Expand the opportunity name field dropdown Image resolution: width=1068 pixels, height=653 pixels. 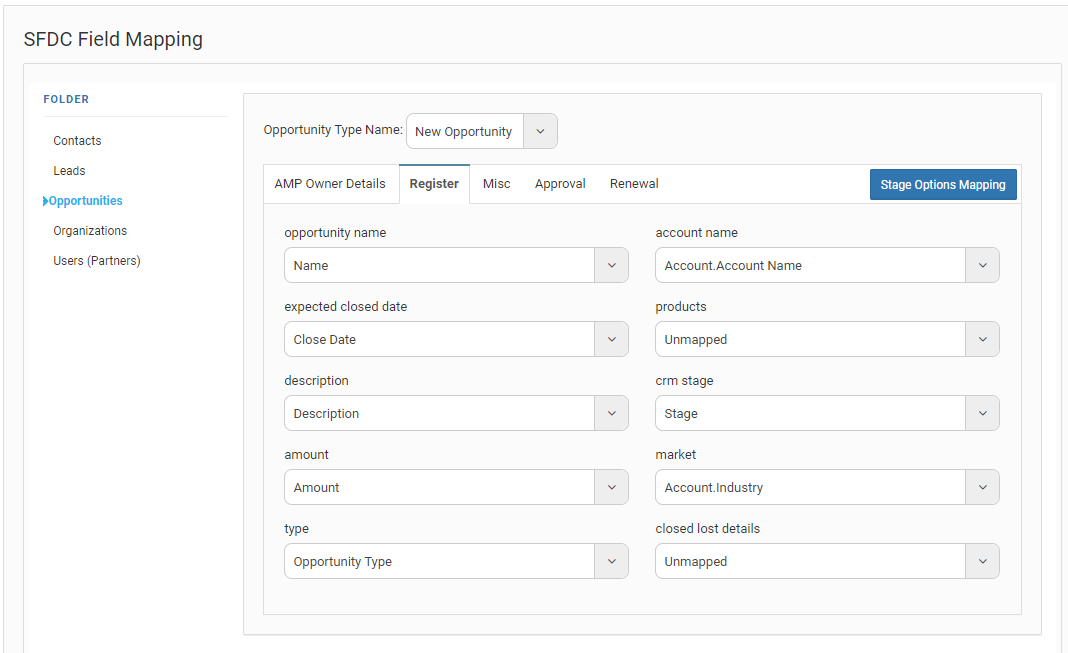click(x=611, y=266)
